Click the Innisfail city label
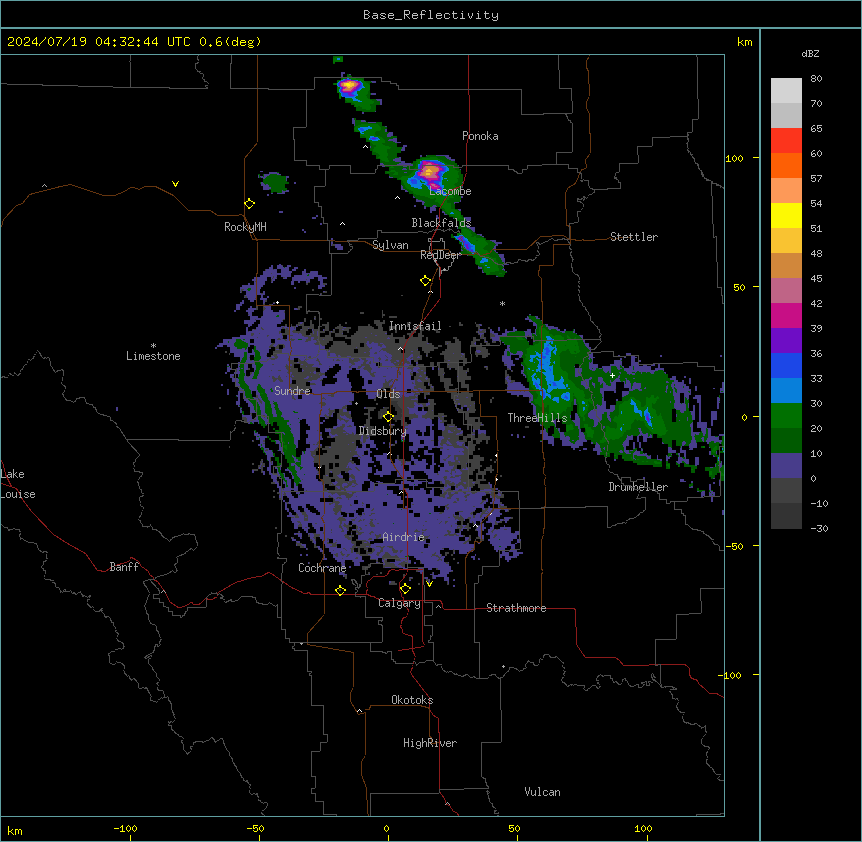 click(415, 326)
